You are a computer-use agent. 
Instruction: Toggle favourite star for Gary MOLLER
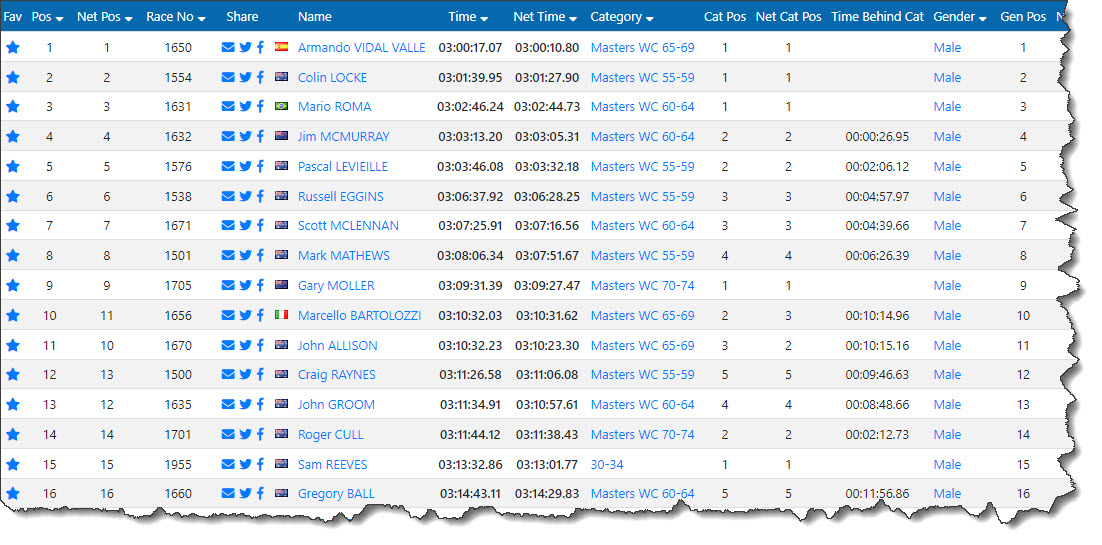tap(13, 286)
